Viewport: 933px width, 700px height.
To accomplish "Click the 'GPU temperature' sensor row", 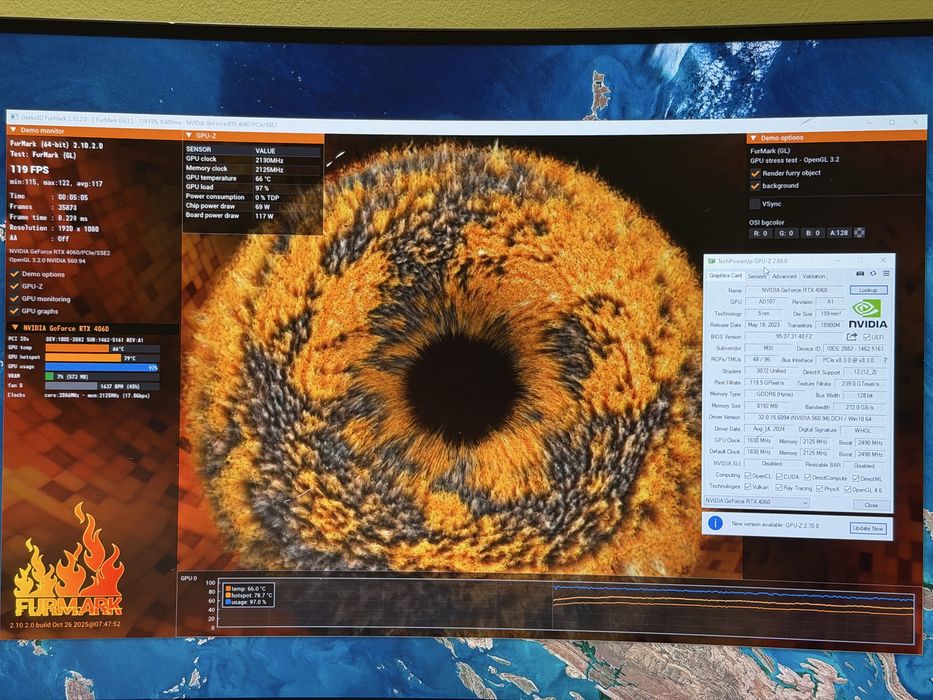I will pyautogui.click(x=253, y=178).
